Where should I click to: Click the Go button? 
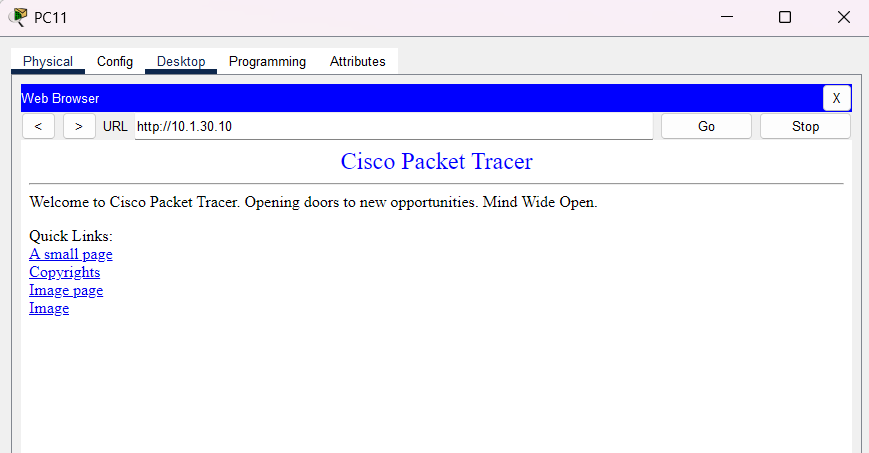tap(706, 126)
